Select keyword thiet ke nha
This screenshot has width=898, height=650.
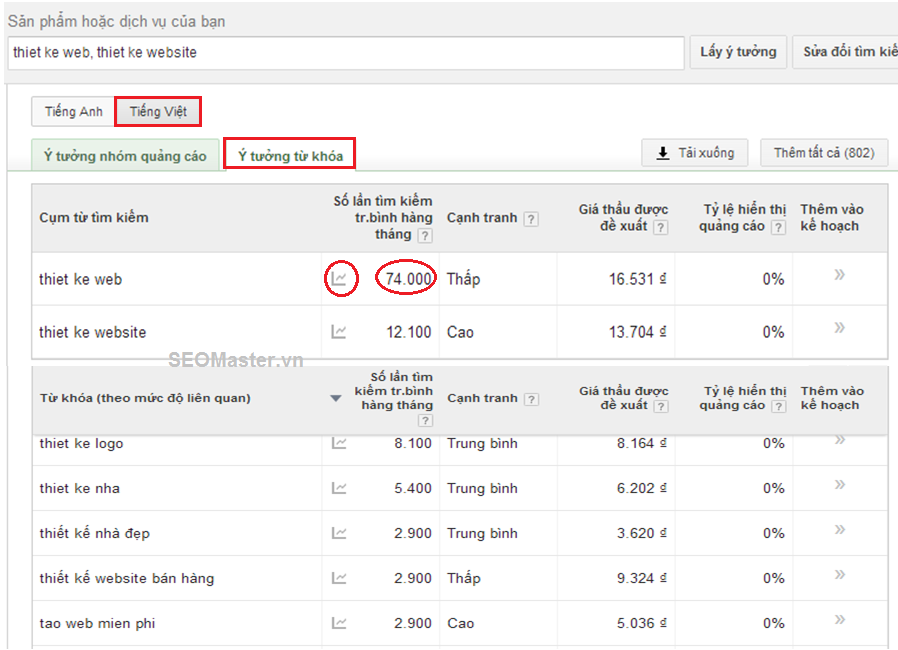pyautogui.click(x=80, y=489)
